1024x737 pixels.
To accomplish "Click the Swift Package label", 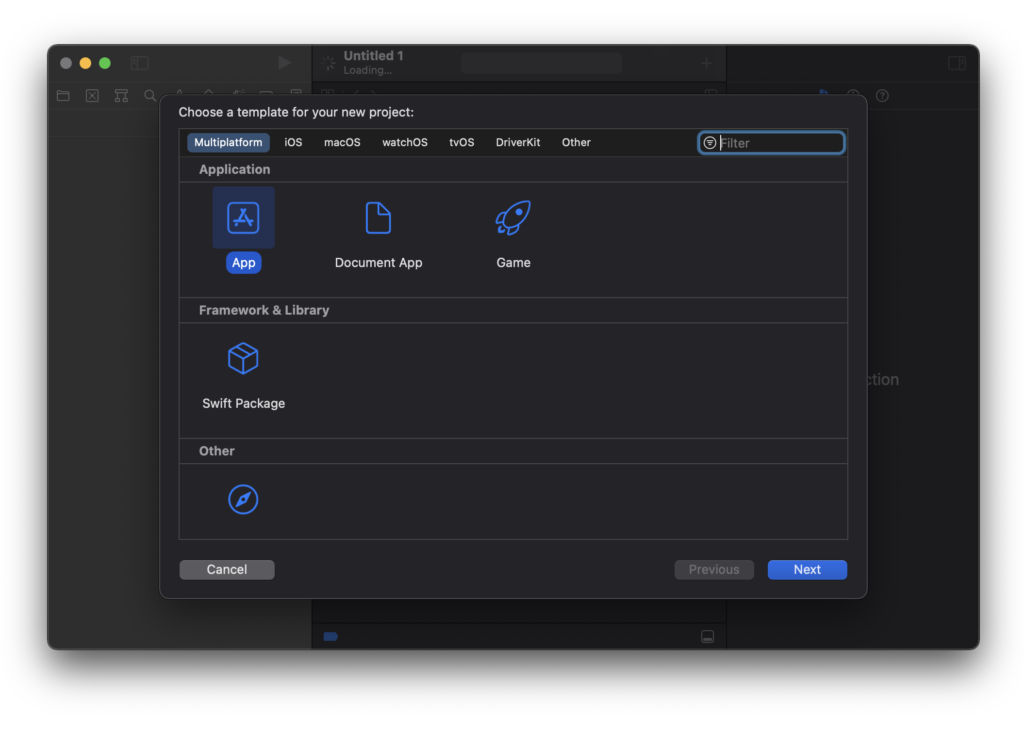I will [x=244, y=403].
